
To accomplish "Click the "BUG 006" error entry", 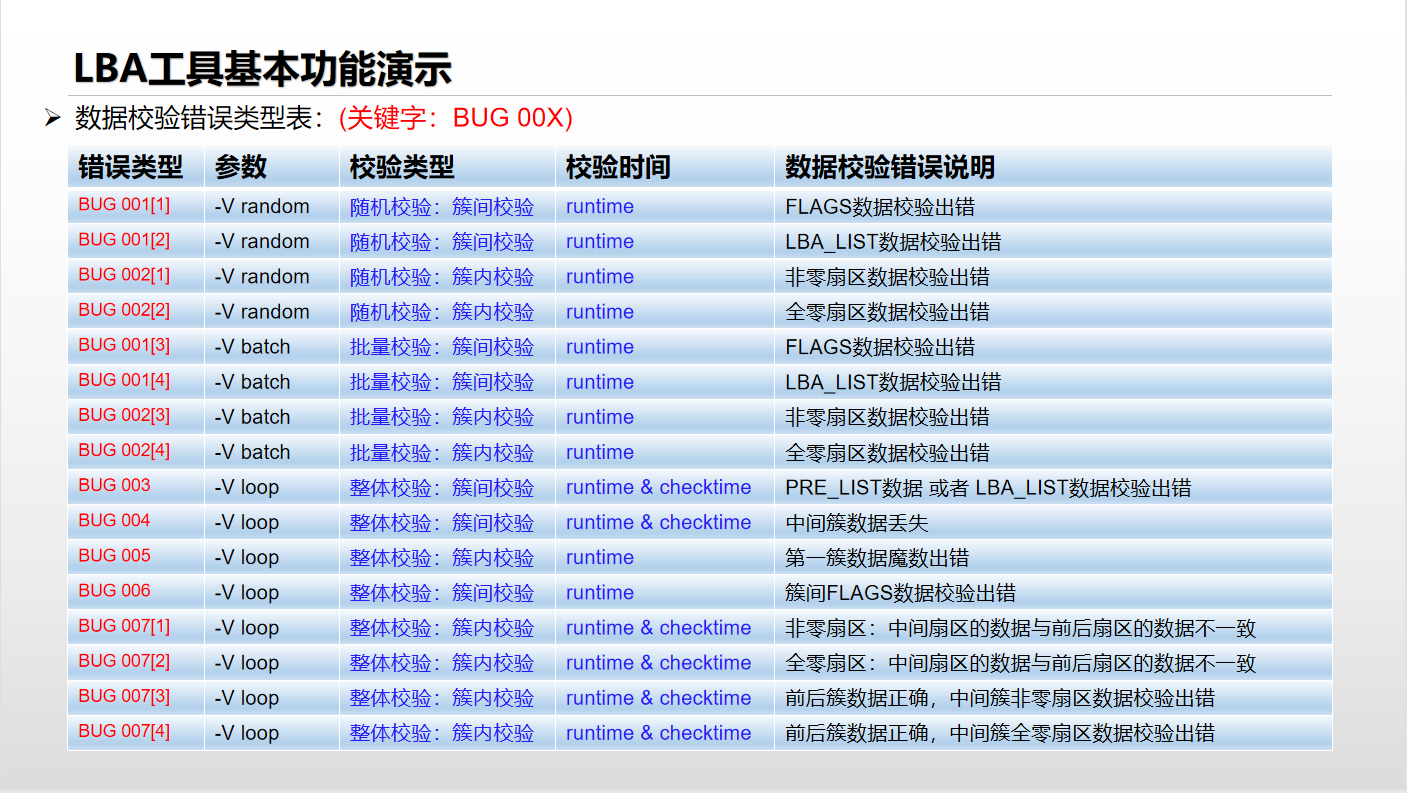I will coord(104,592).
